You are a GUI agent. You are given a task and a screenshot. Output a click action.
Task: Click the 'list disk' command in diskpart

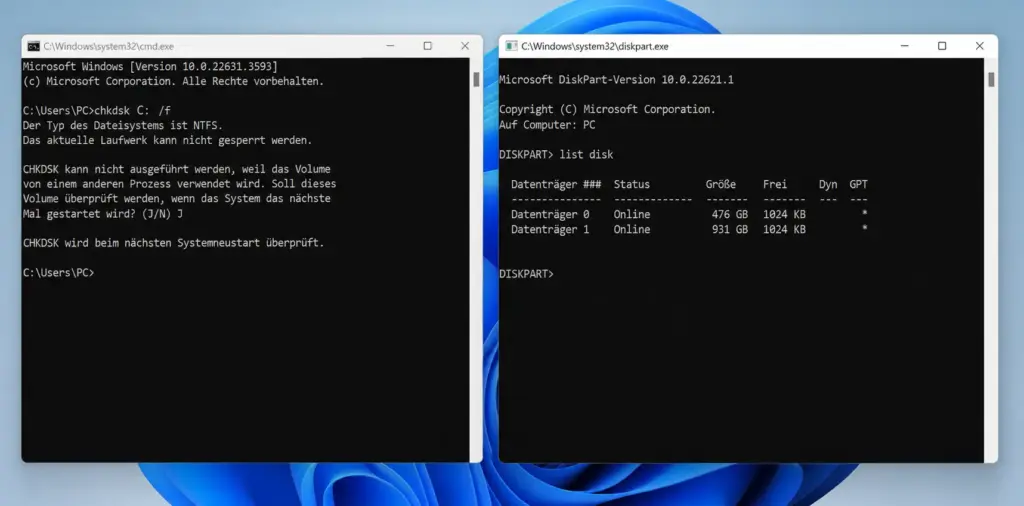click(x=586, y=155)
